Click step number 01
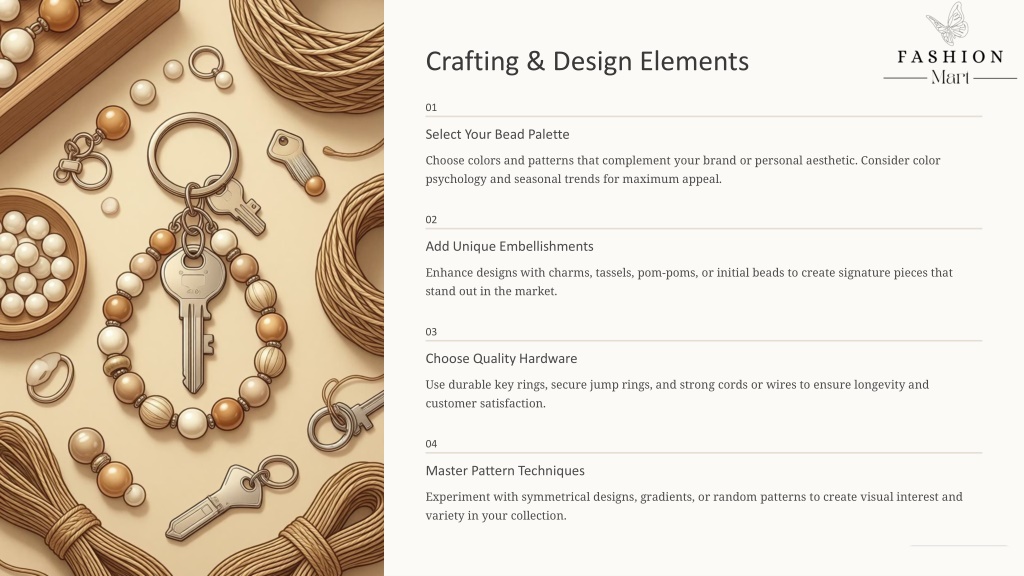The width and height of the screenshot is (1024, 576). (x=431, y=107)
